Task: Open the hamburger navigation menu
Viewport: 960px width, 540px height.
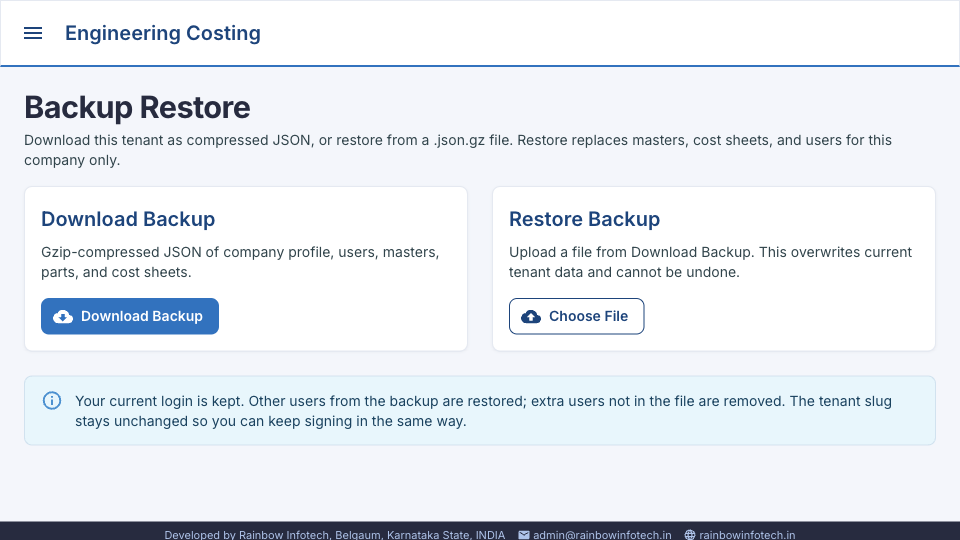Action: [x=33, y=33]
